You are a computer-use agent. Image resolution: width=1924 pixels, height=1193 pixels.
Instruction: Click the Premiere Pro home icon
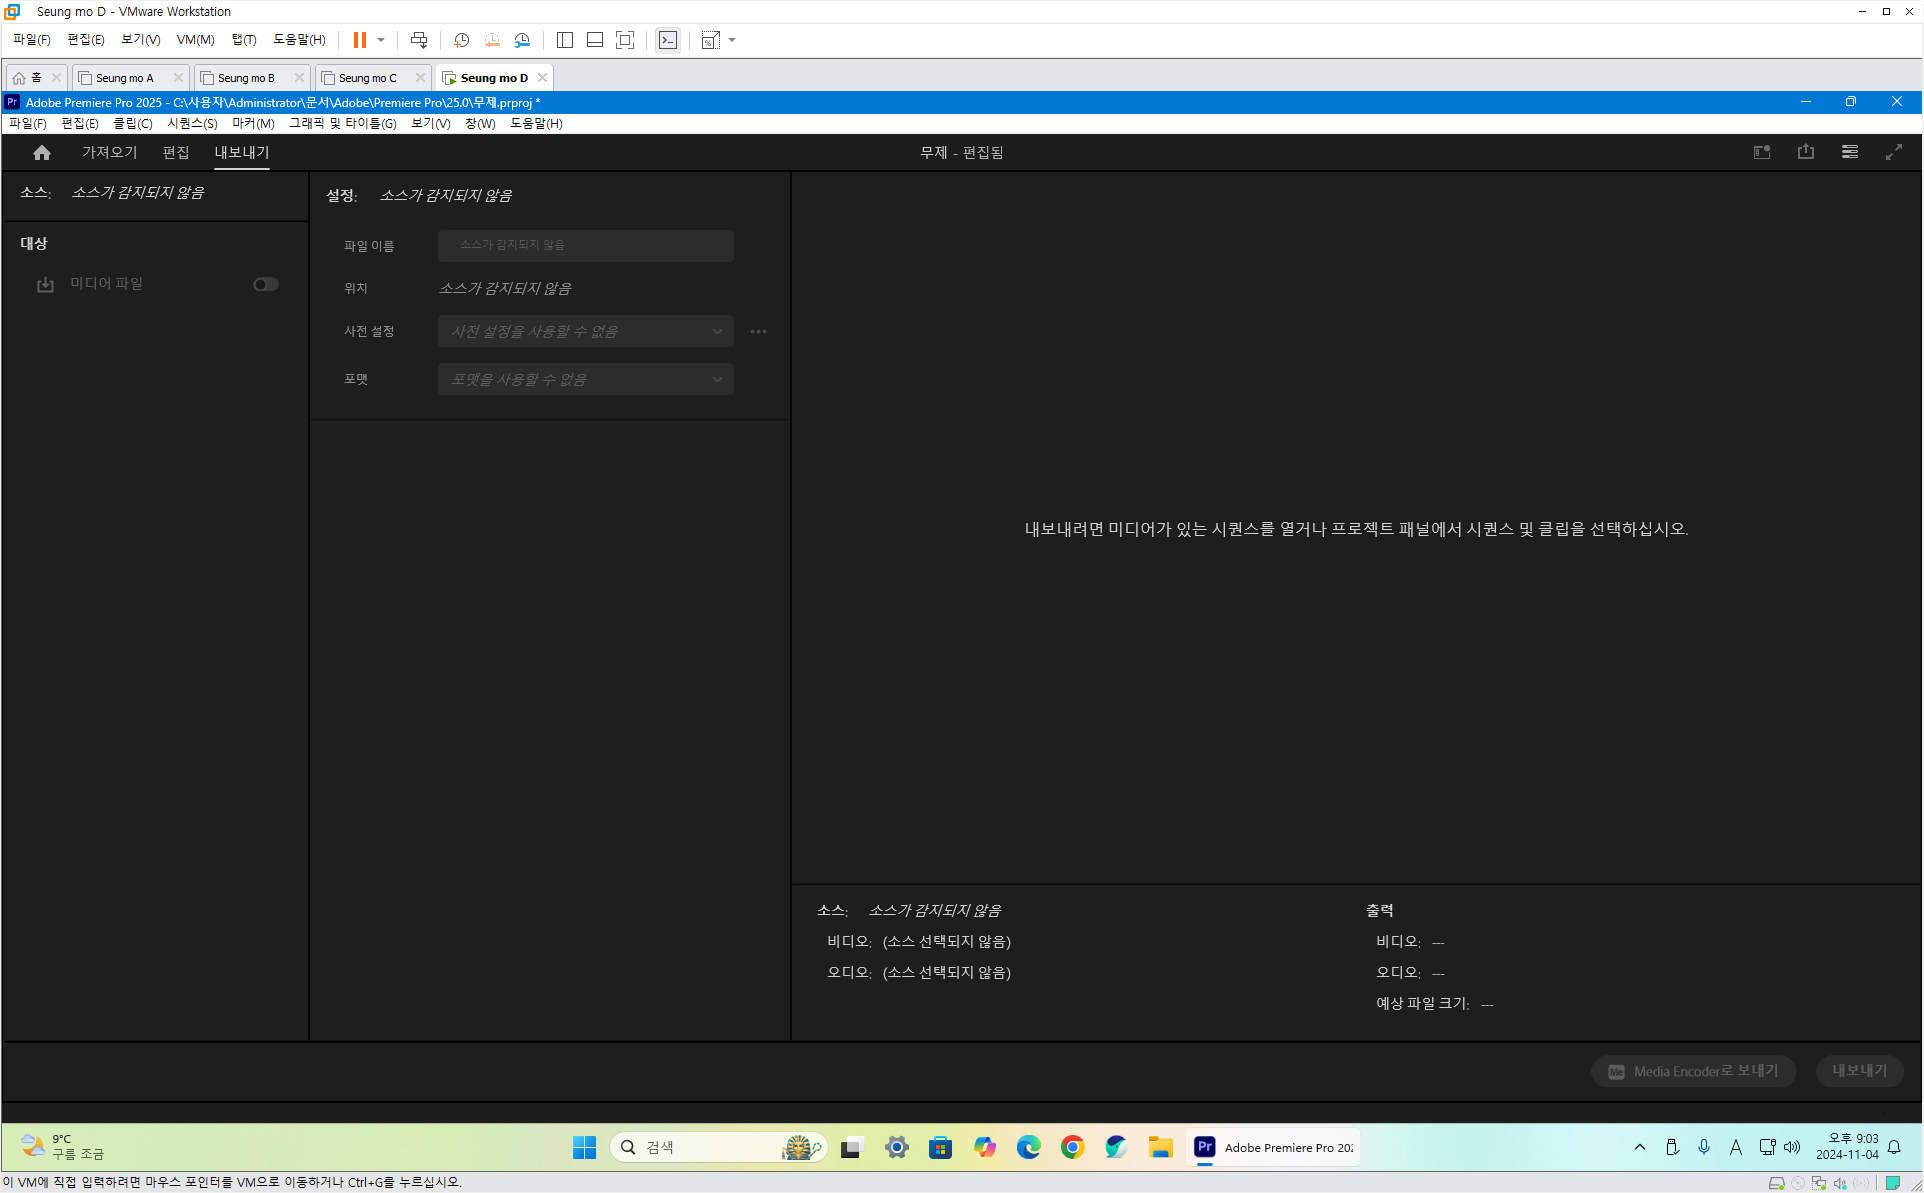(x=41, y=153)
